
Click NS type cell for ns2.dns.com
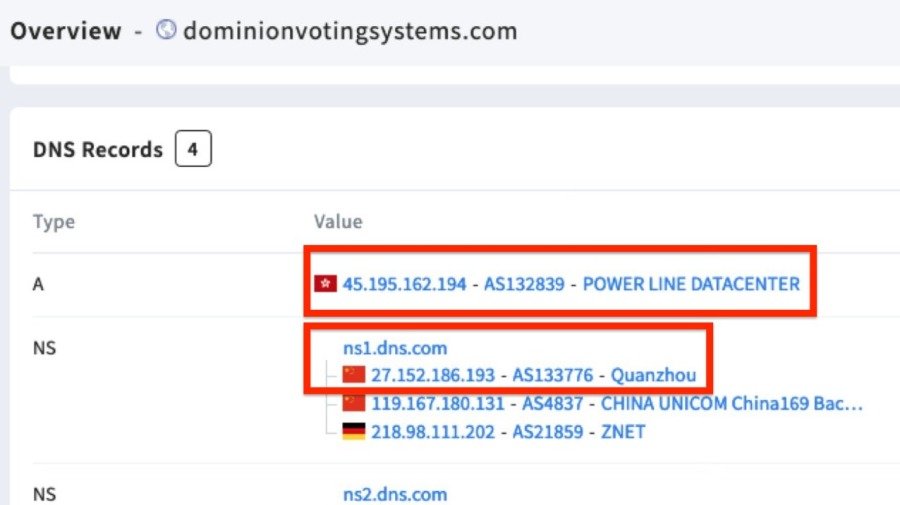click(44, 494)
